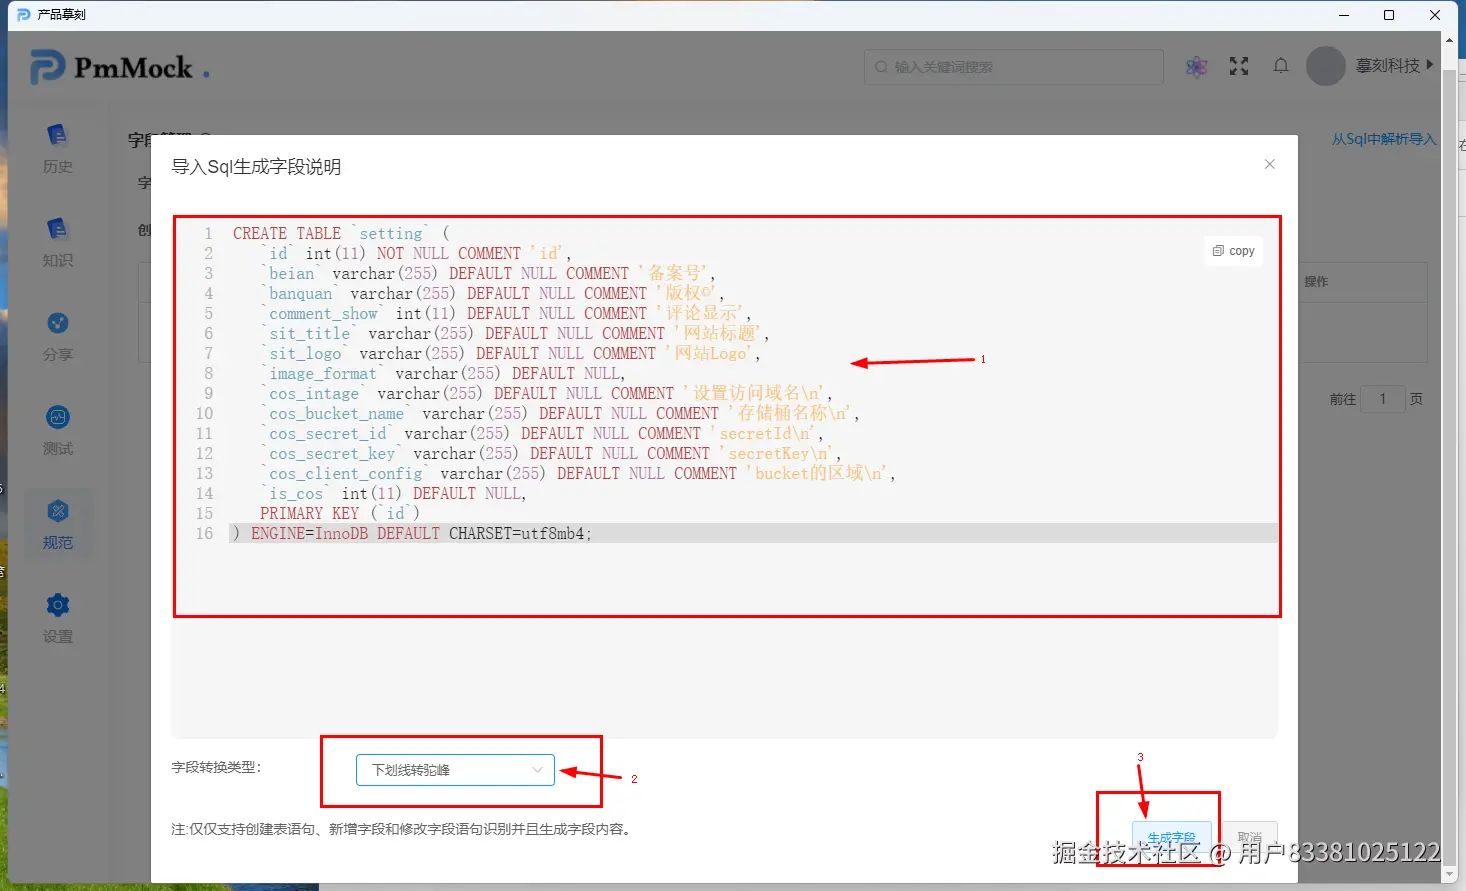The image size is (1466, 891).
Task: Click the image_format line in editor
Action: click(443, 373)
